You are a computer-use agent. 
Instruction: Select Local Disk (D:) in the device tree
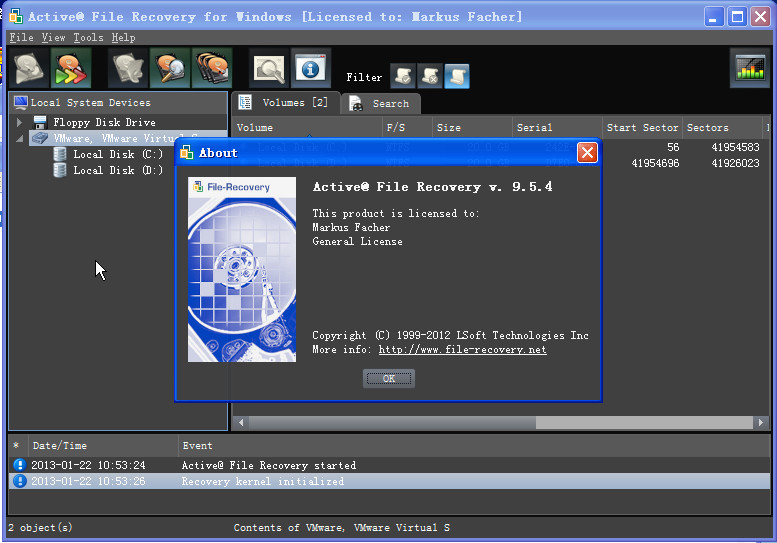pyautogui.click(x=118, y=170)
